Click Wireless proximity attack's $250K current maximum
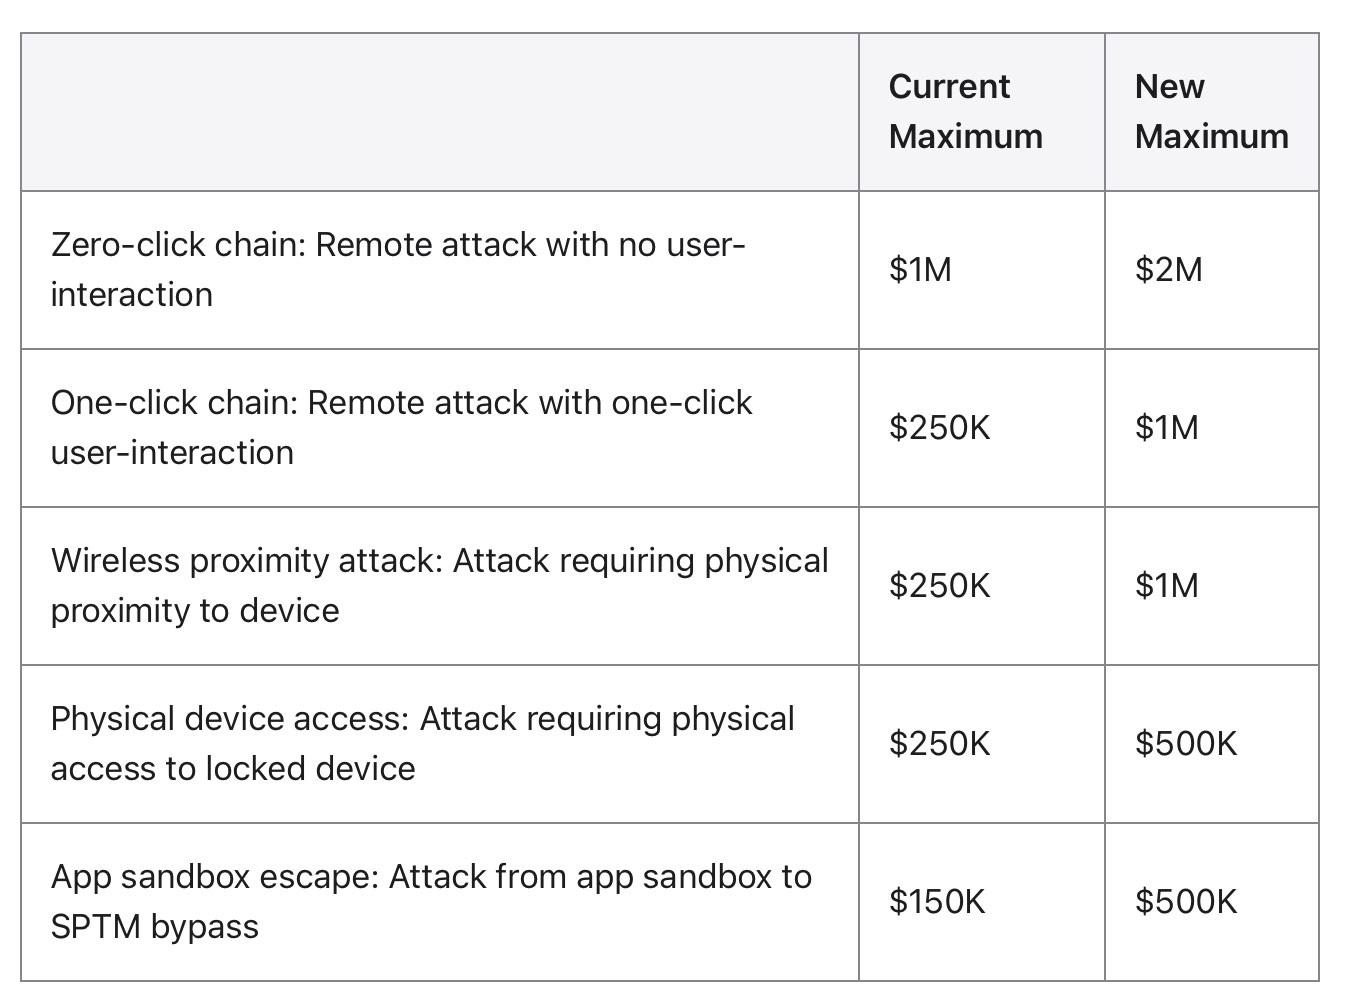 pos(939,585)
